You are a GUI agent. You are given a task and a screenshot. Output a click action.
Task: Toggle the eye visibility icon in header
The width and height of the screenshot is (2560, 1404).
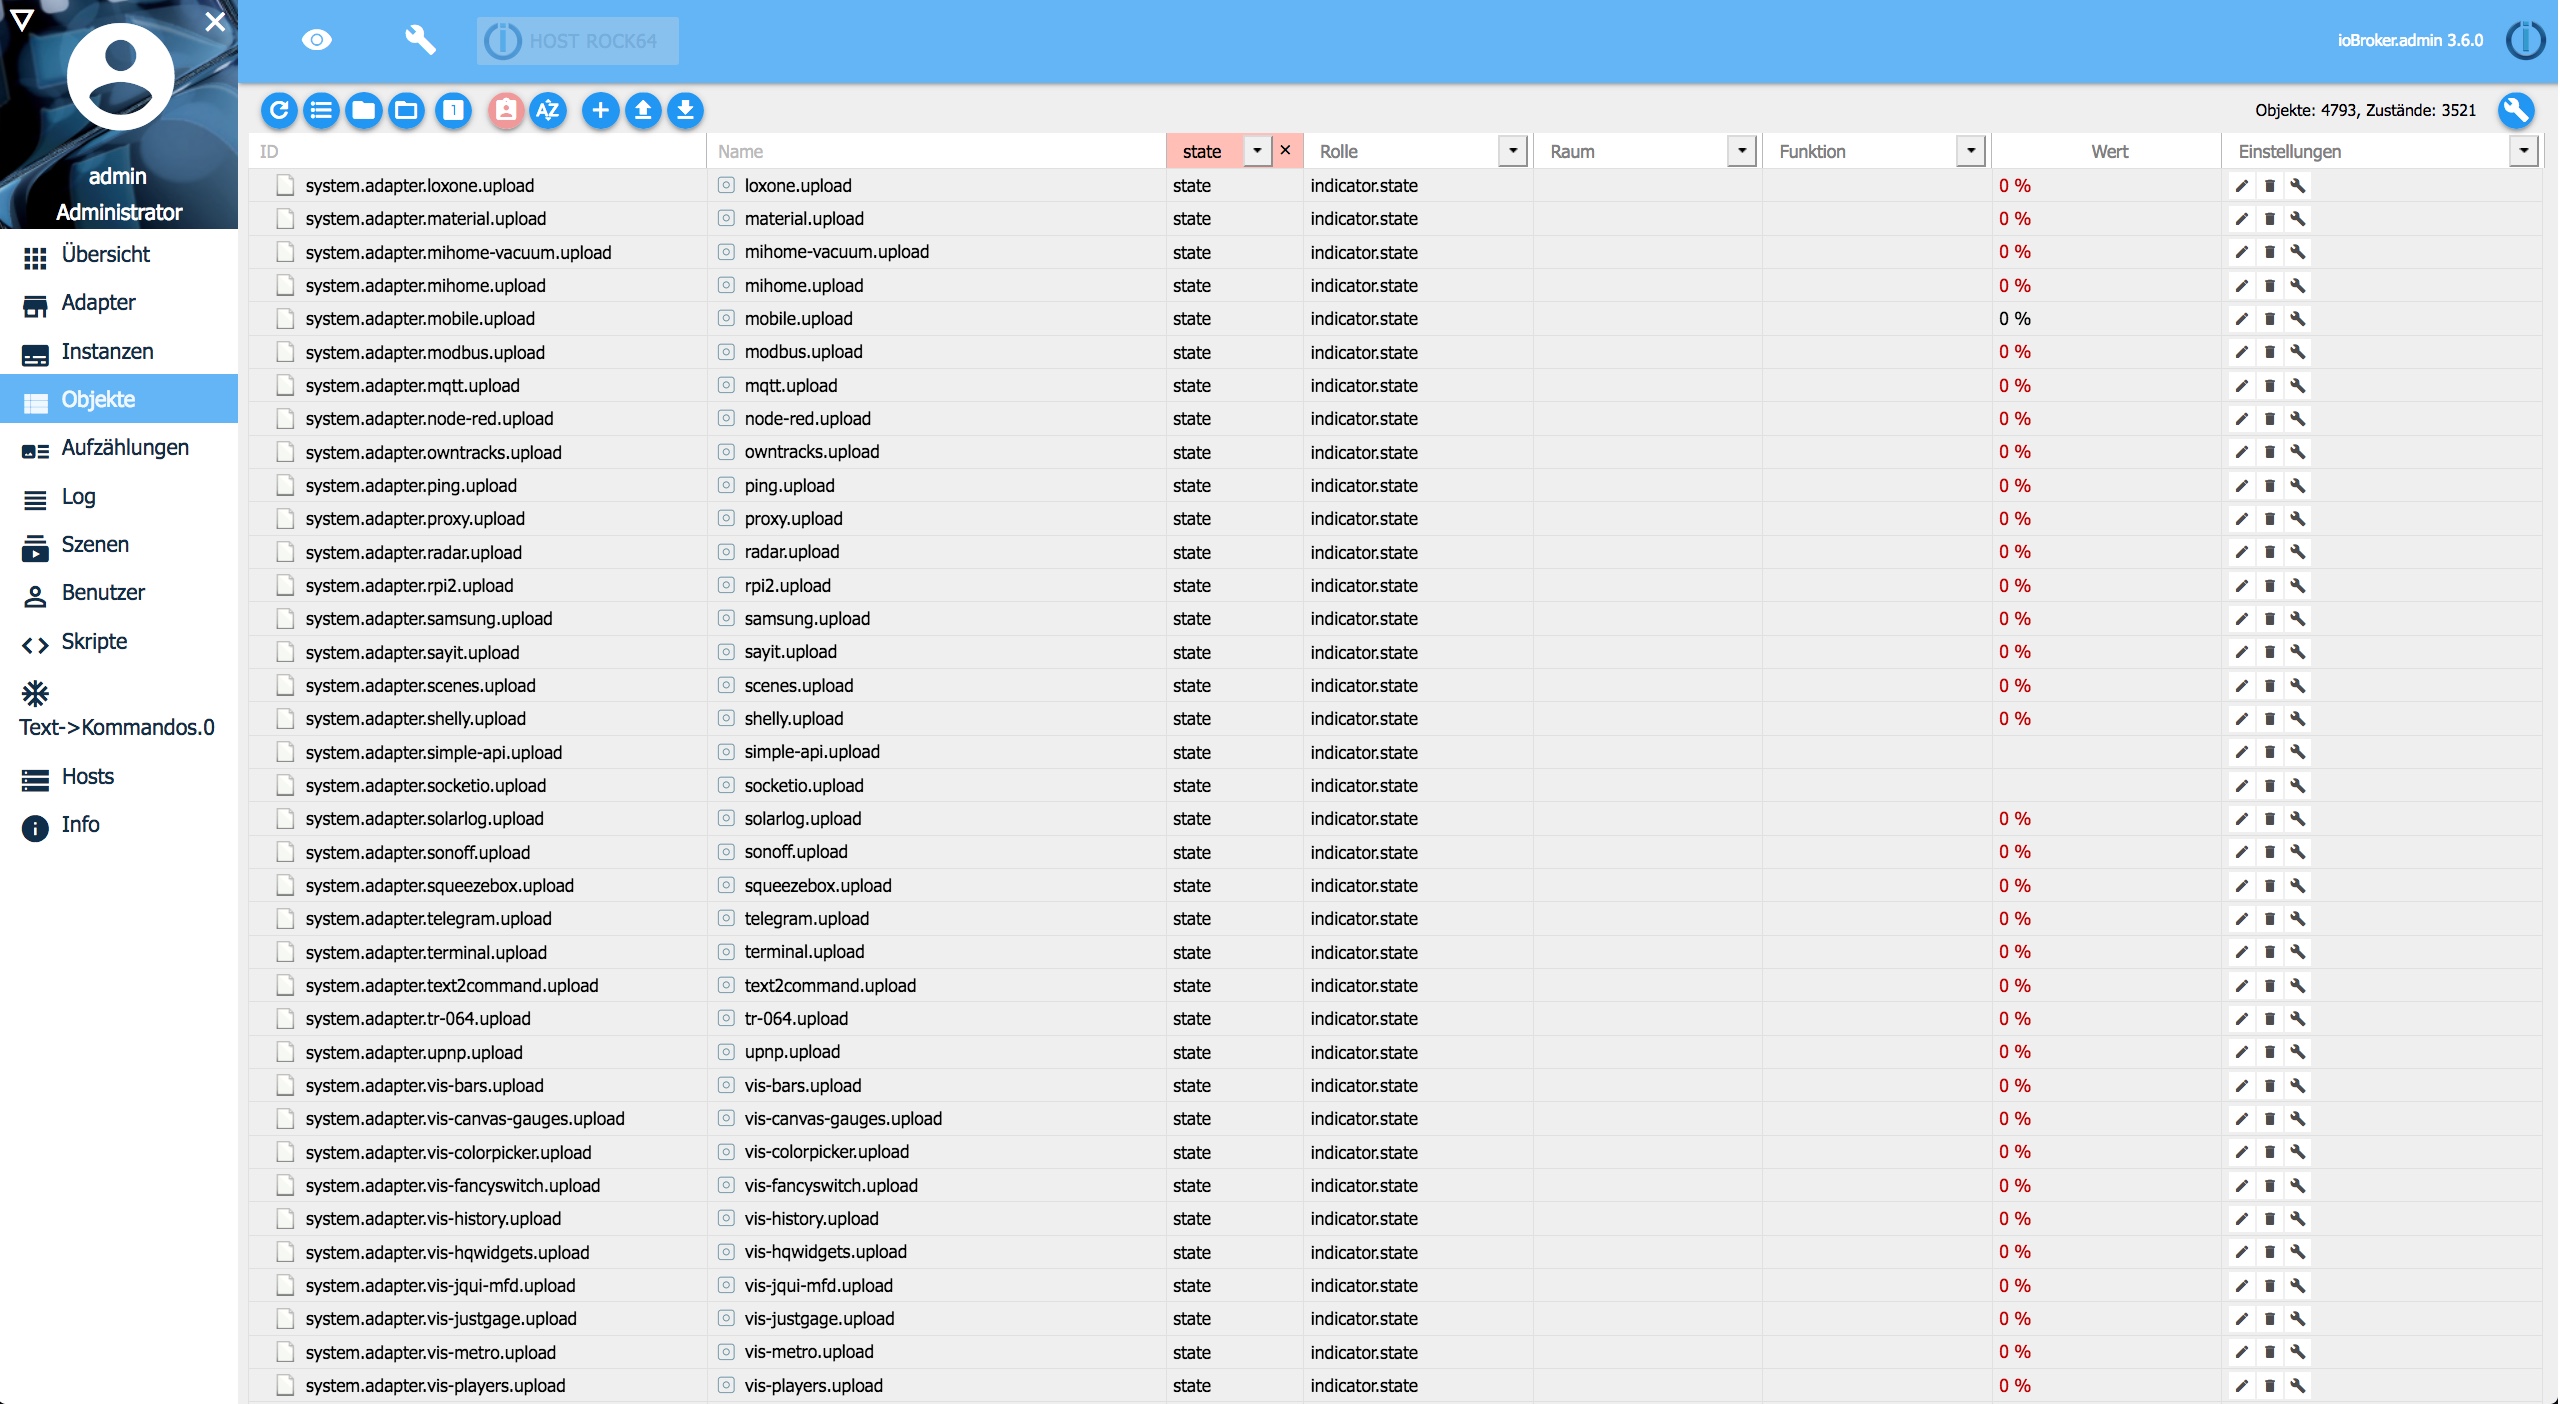(x=316, y=40)
